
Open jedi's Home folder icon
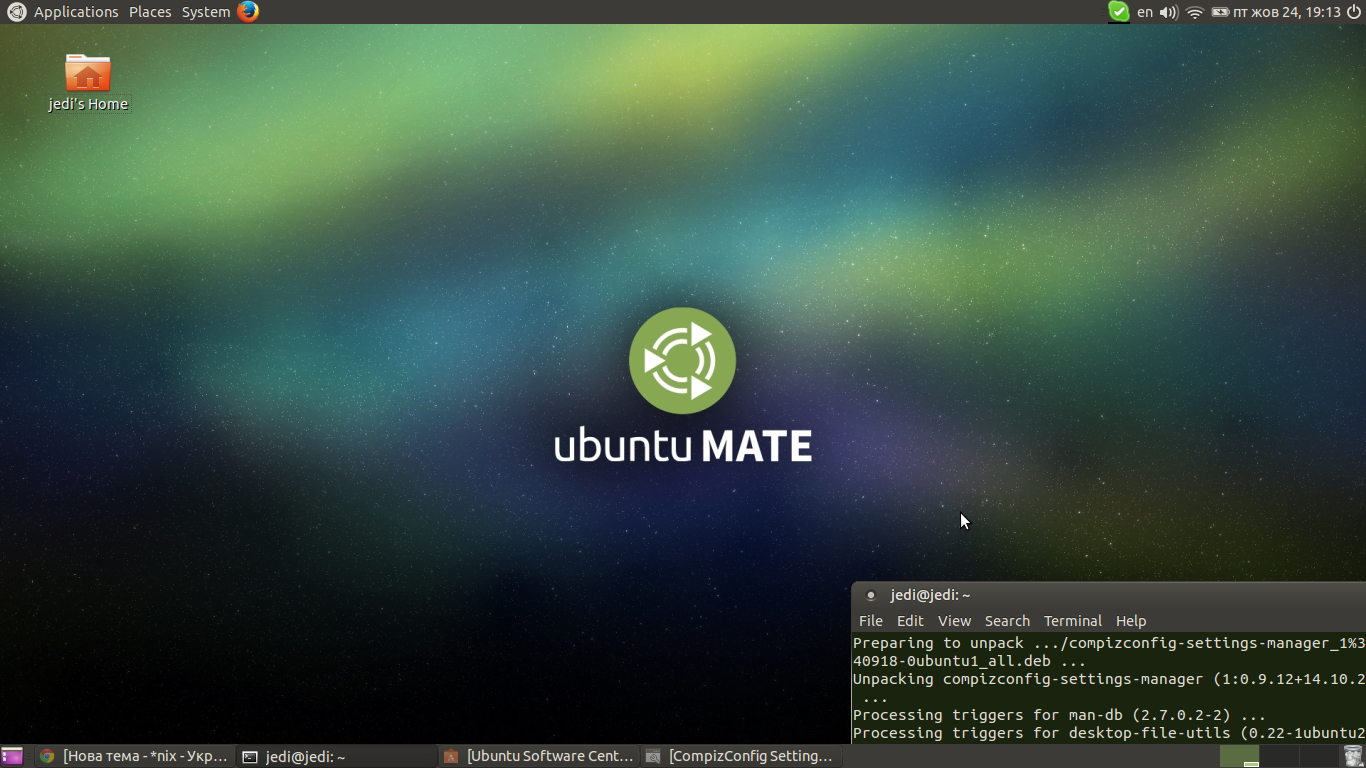coord(88,74)
